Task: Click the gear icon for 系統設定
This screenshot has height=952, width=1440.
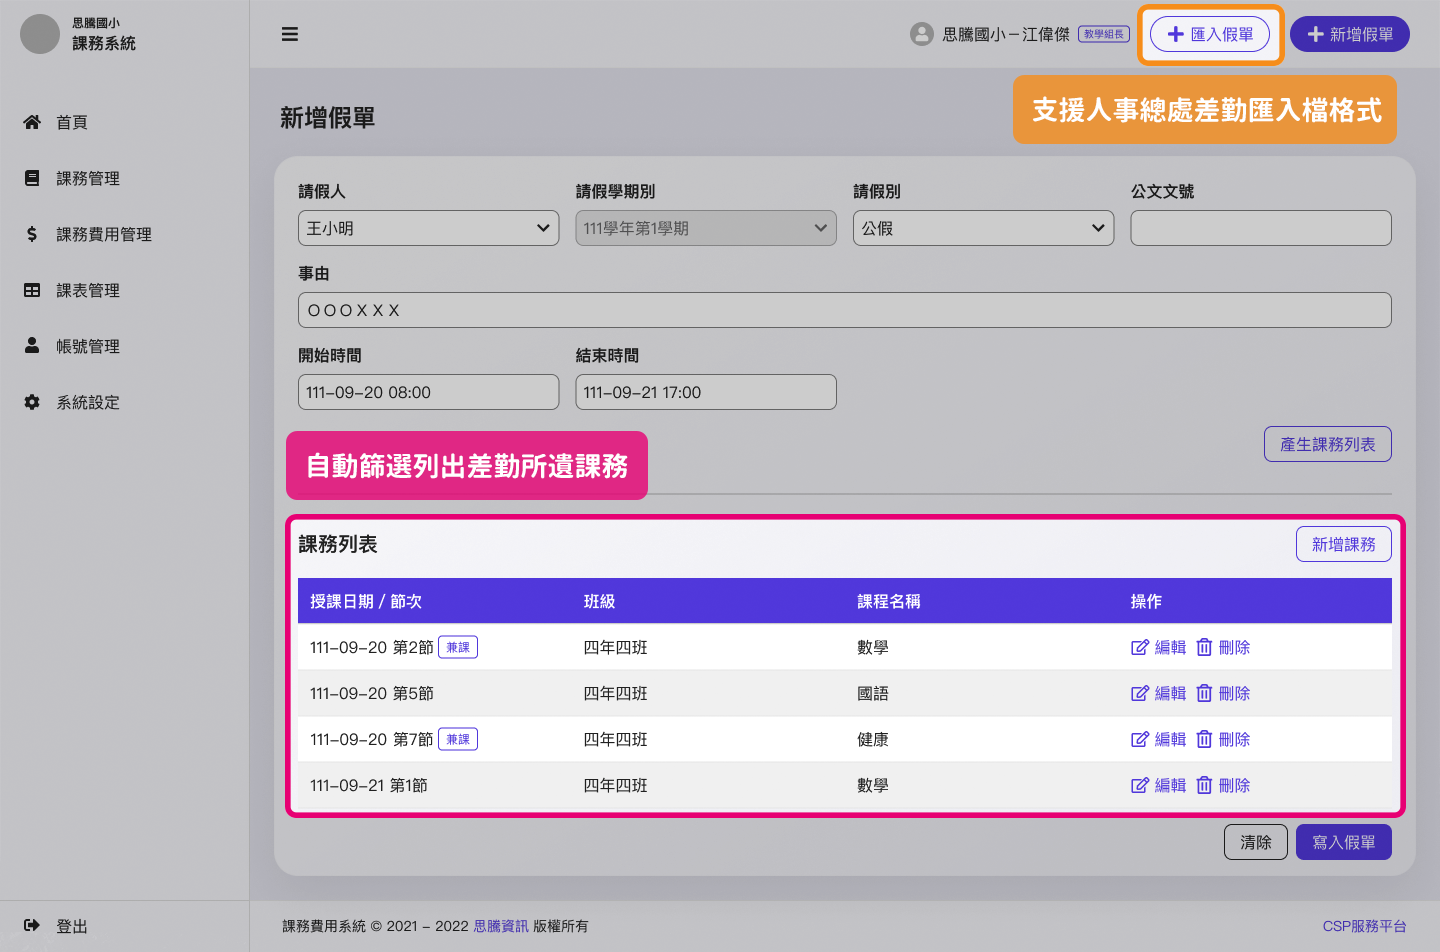Action: click(x=32, y=402)
